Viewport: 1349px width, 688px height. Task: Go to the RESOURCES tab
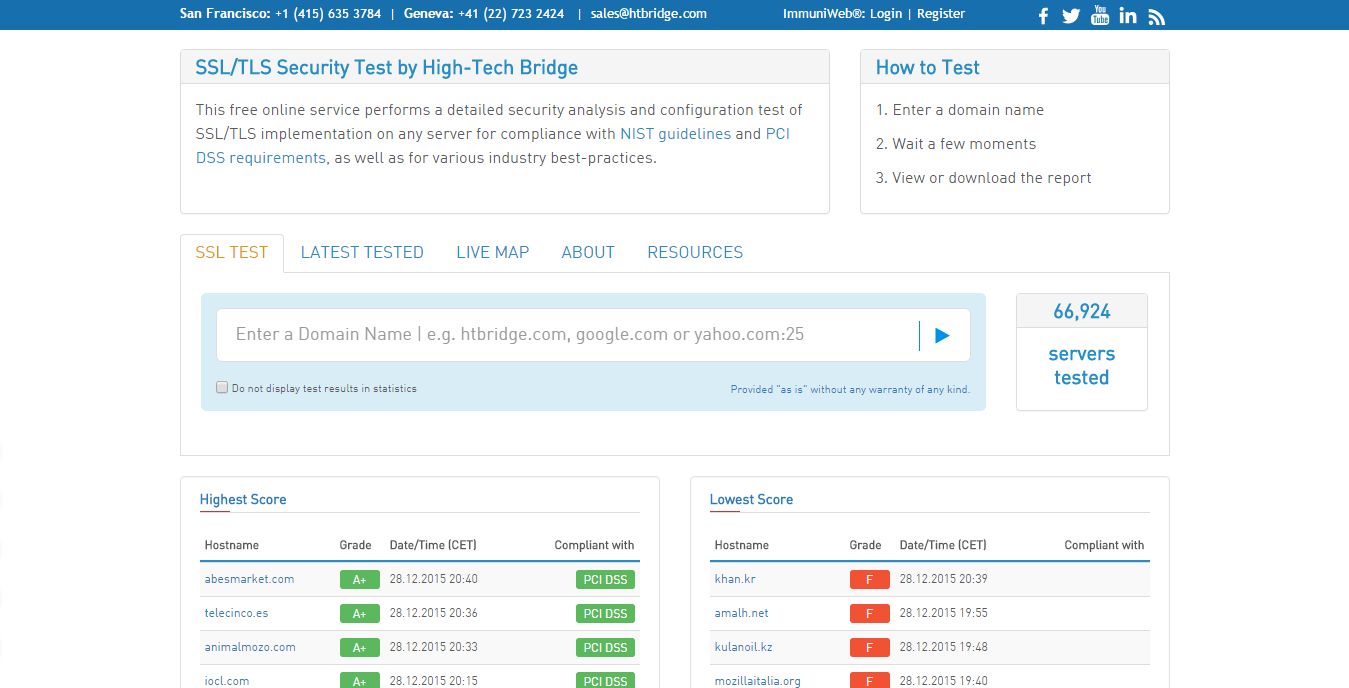tap(695, 252)
